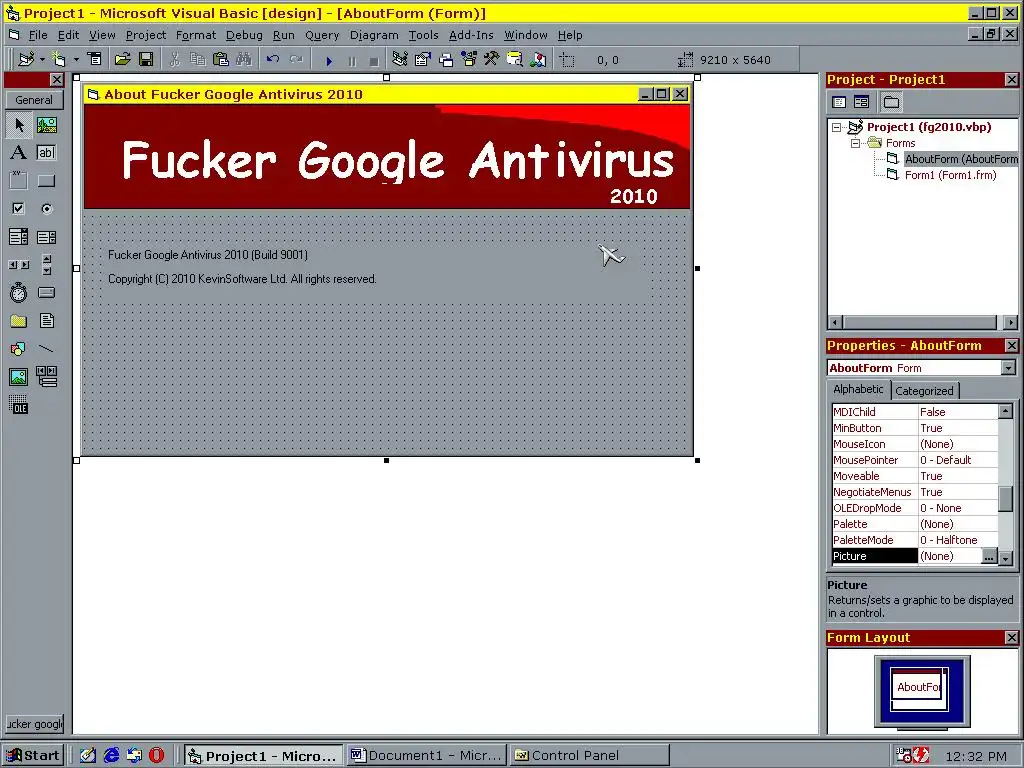Viewport: 1024px width, 768px height.
Task: Open the File menu
Action: [x=37, y=35]
